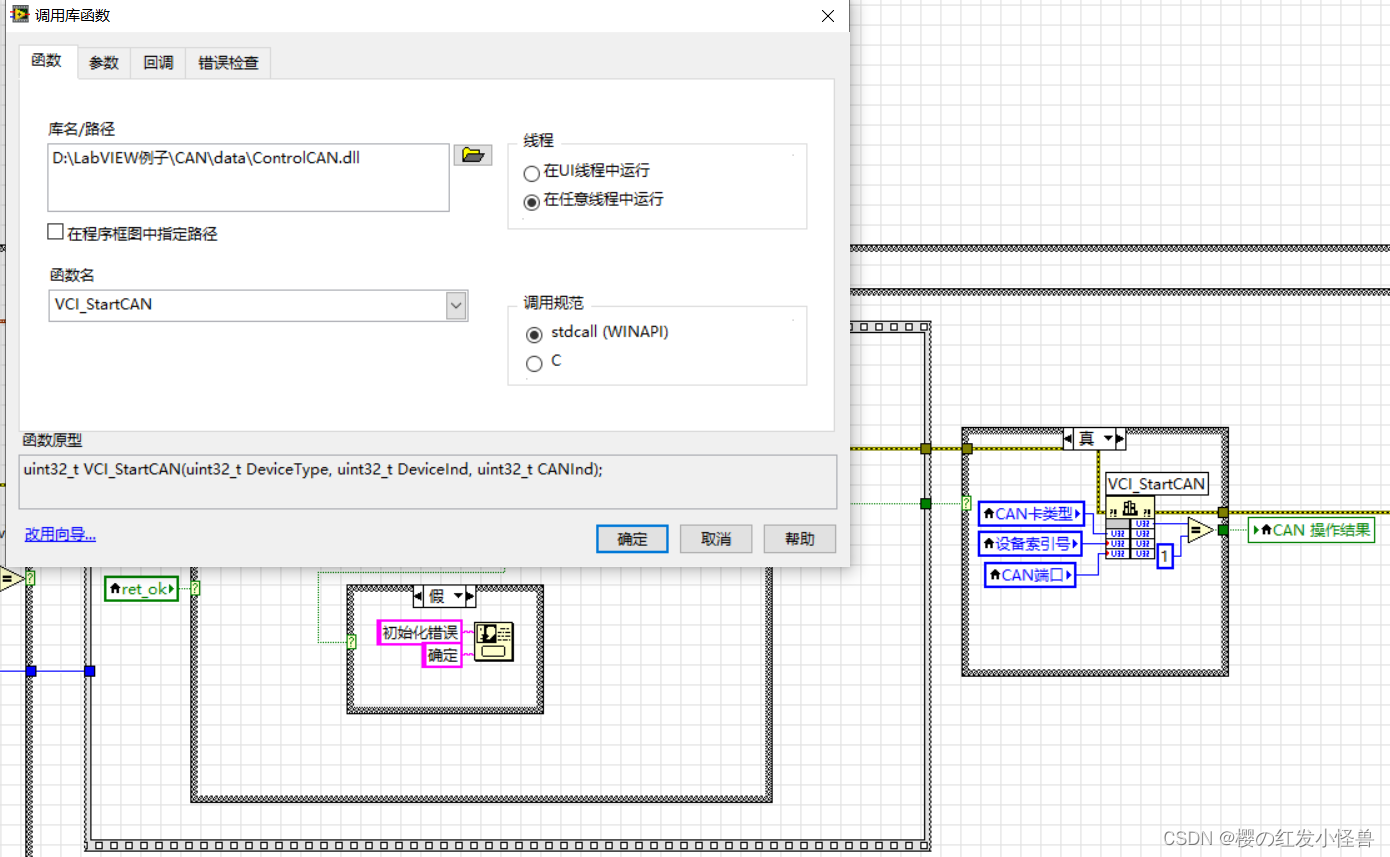
Task: Open the 真 case selector dropdown
Action: [1110, 438]
